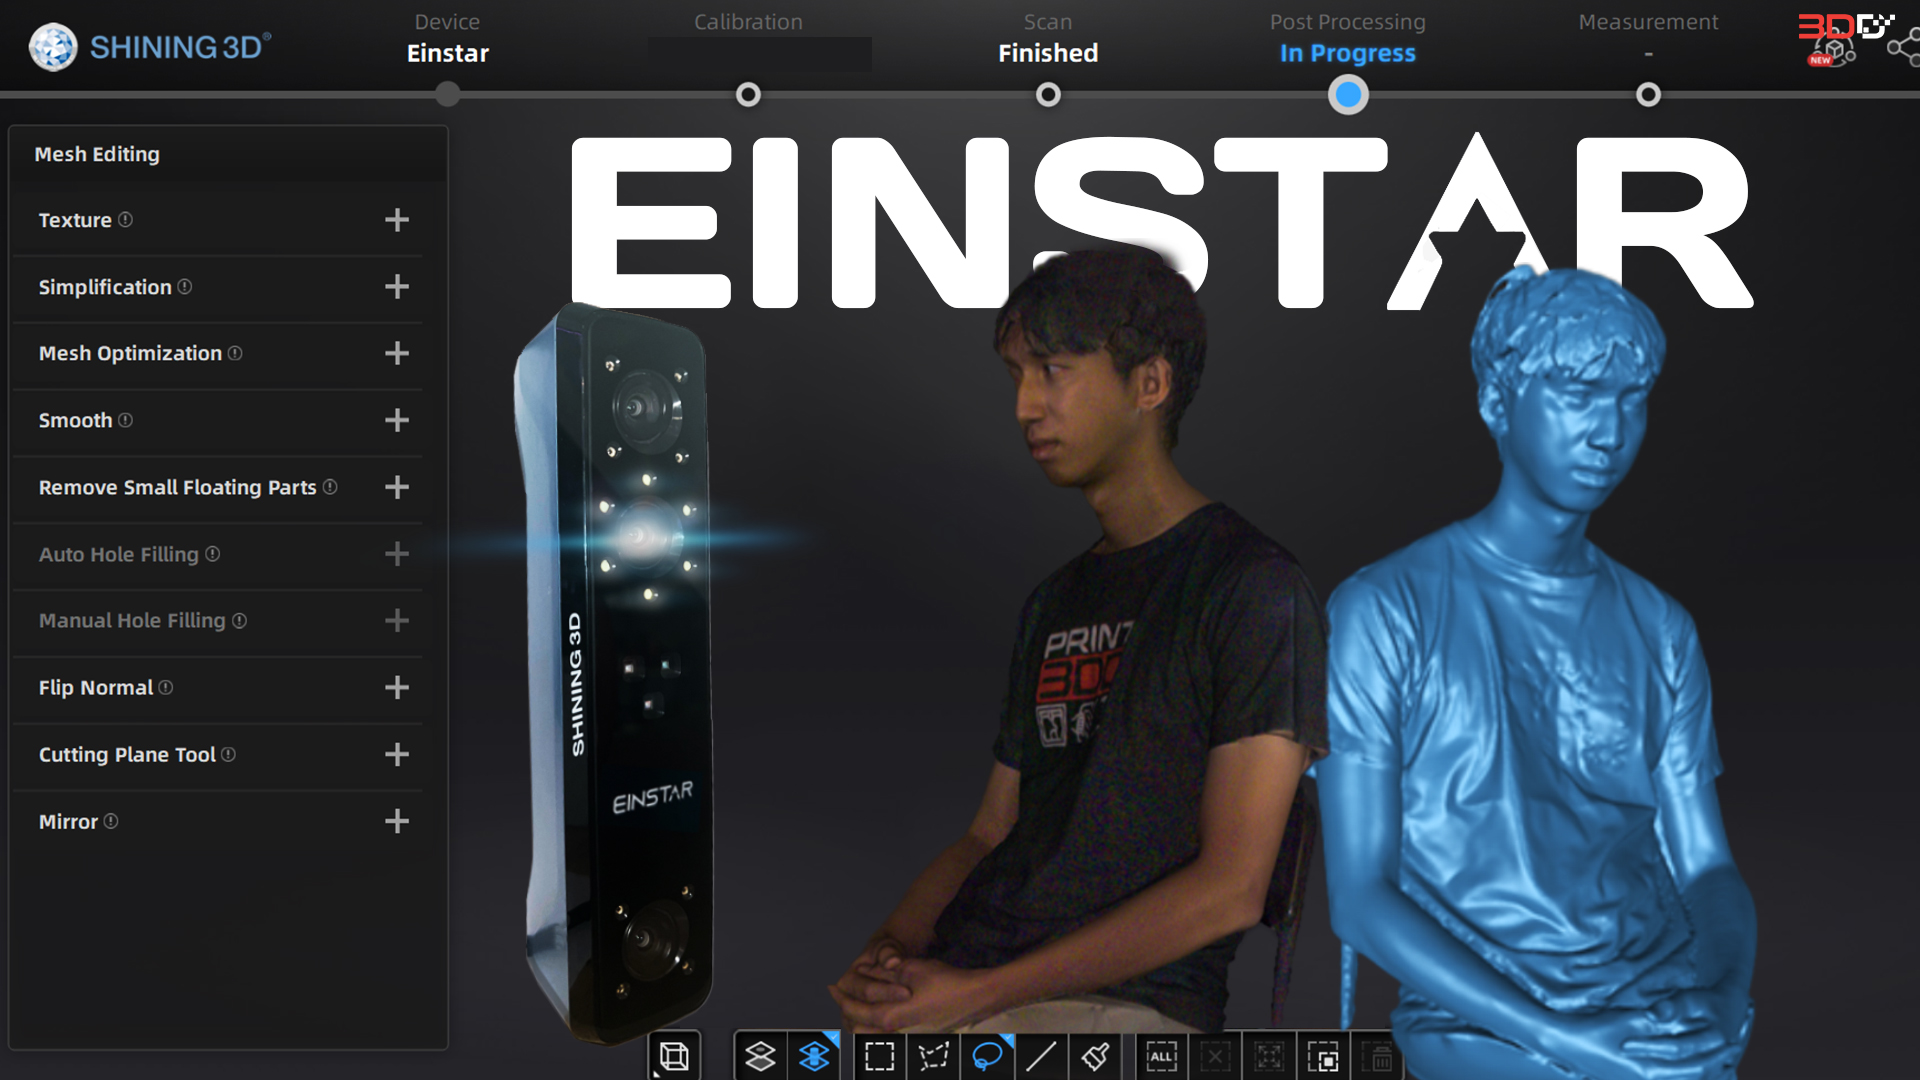The height and width of the screenshot is (1080, 1920).
Task: Expand the Mesh Optimization section
Action: 397,353
